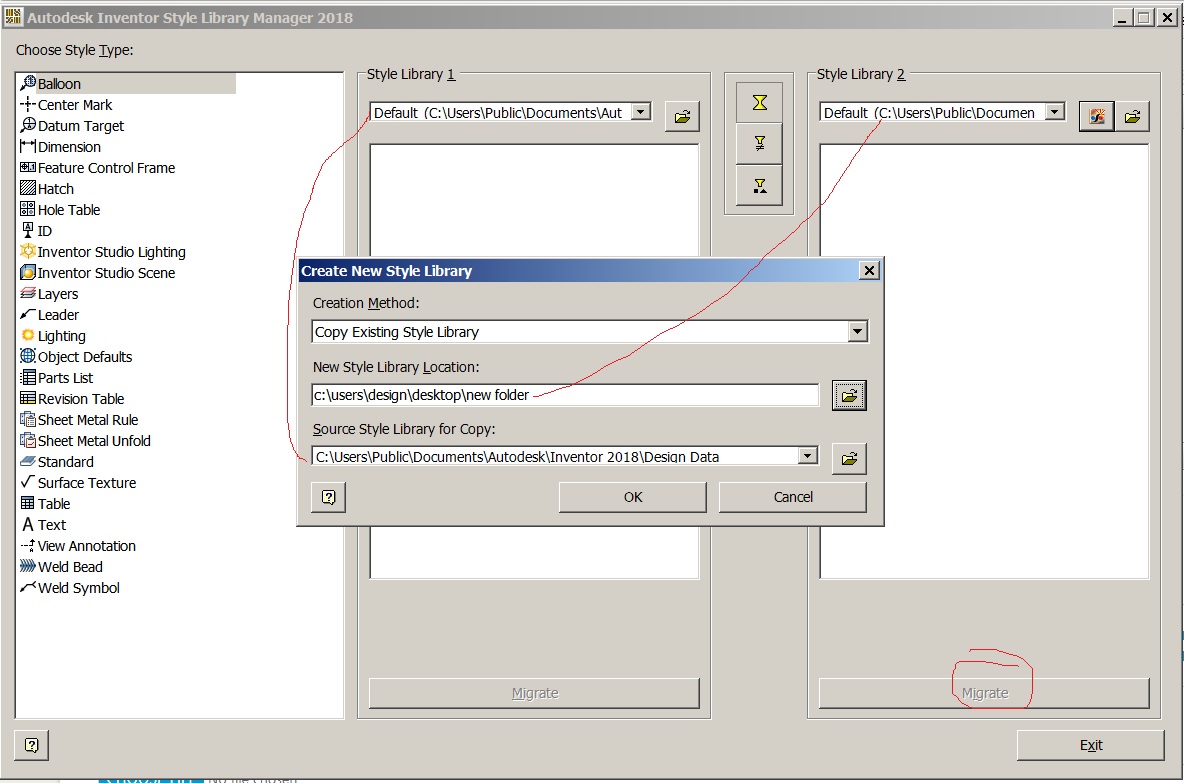
Task: Click the middle not-equal filter button
Action: [x=760, y=143]
